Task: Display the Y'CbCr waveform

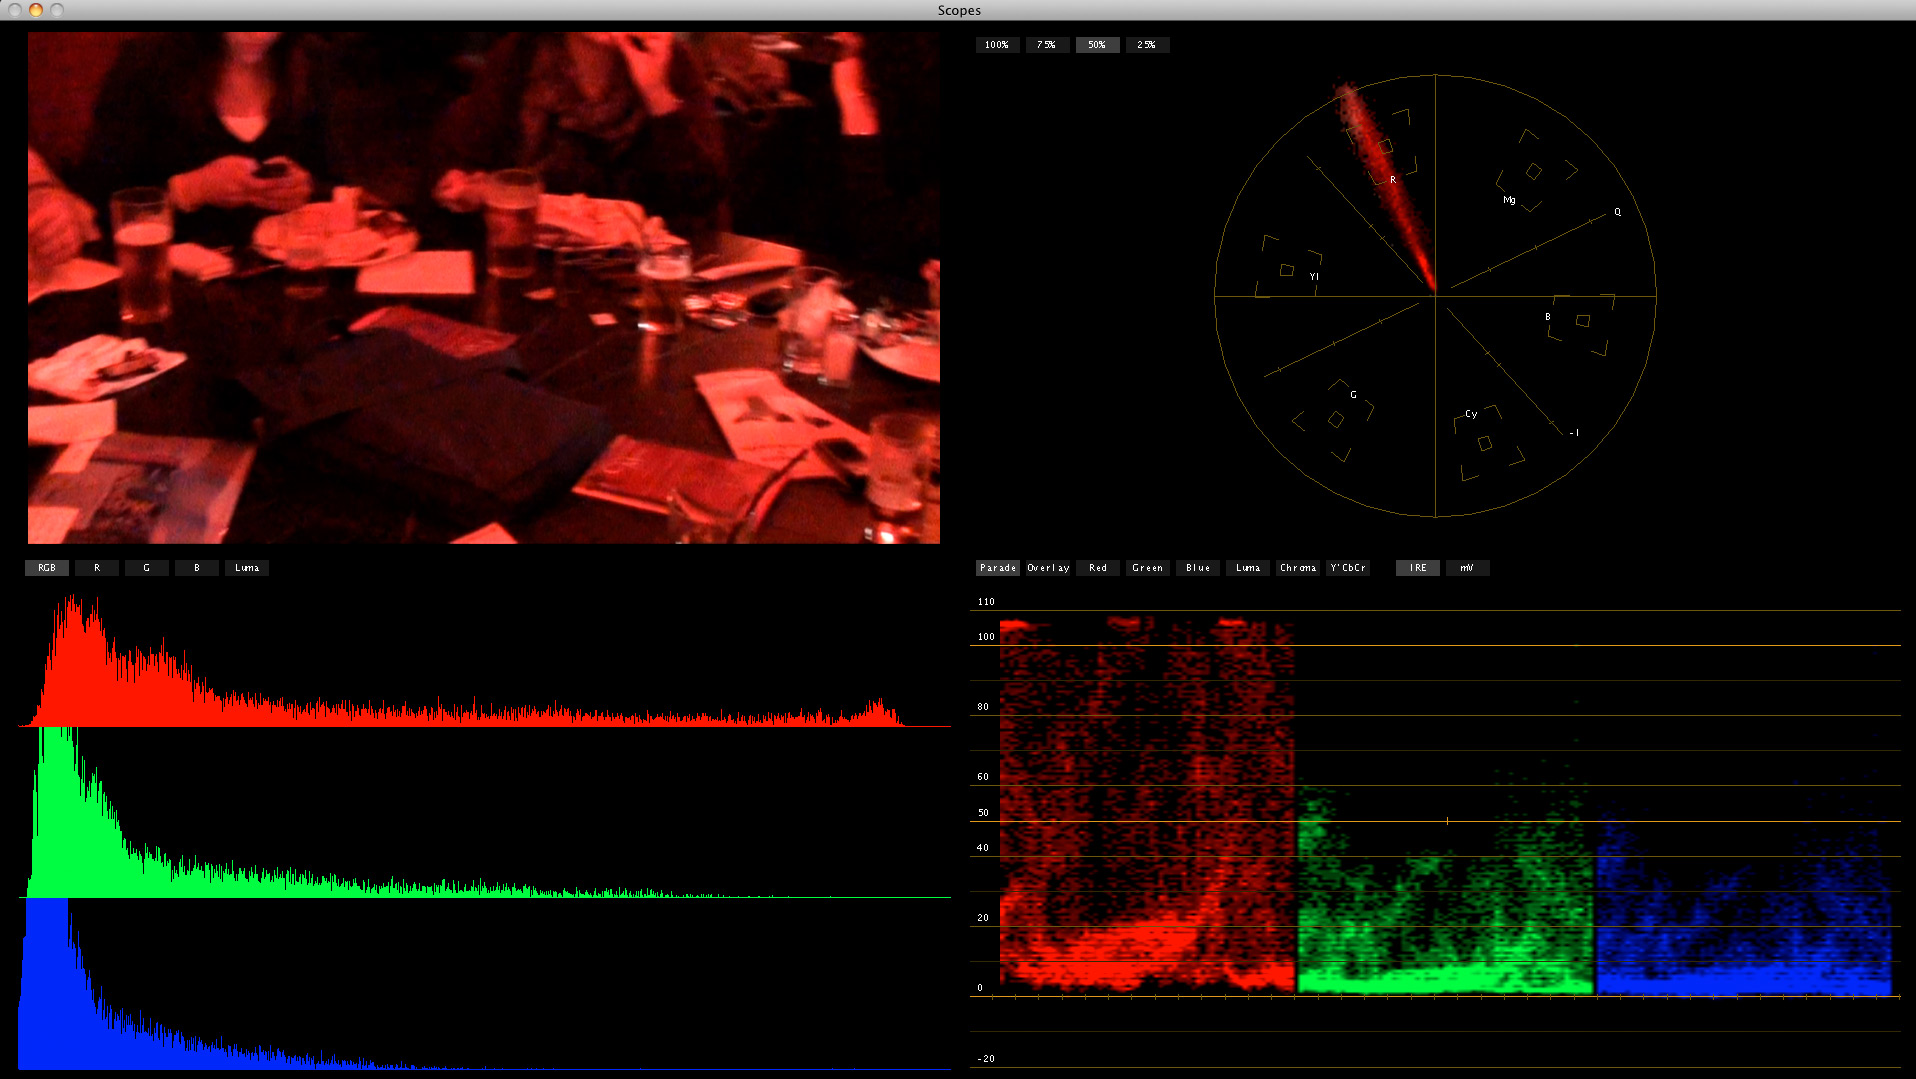Action: [x=1348, y=568]
